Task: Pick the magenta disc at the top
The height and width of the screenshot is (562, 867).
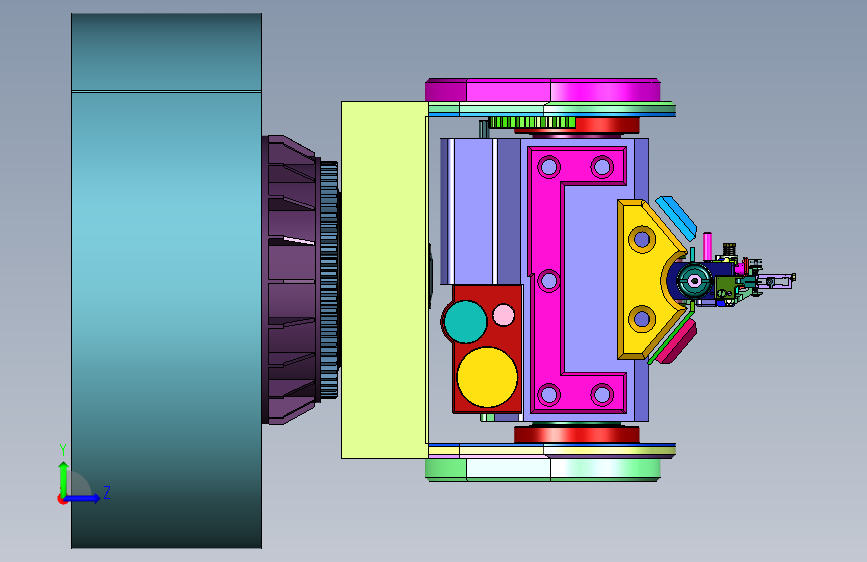Action: tap(542, 90)
